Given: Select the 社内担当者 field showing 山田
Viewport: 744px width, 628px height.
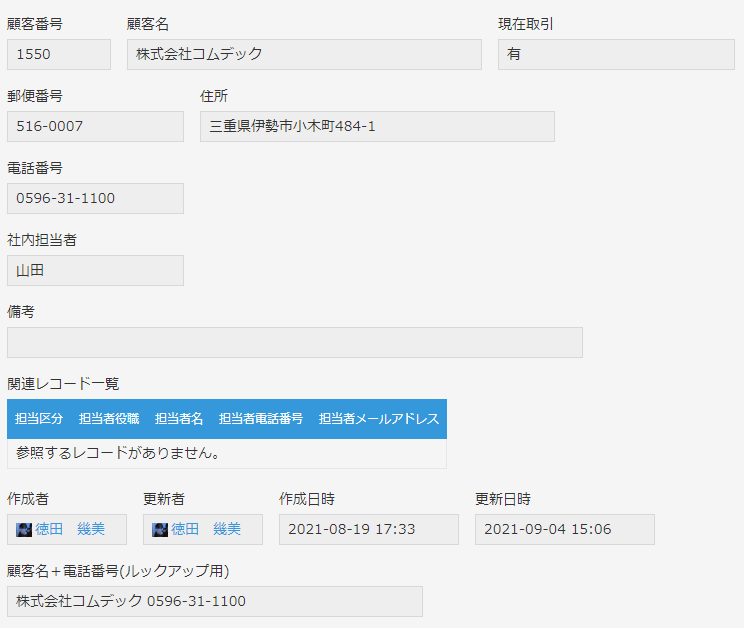Looking at the screenshot, I should point(95,270).
